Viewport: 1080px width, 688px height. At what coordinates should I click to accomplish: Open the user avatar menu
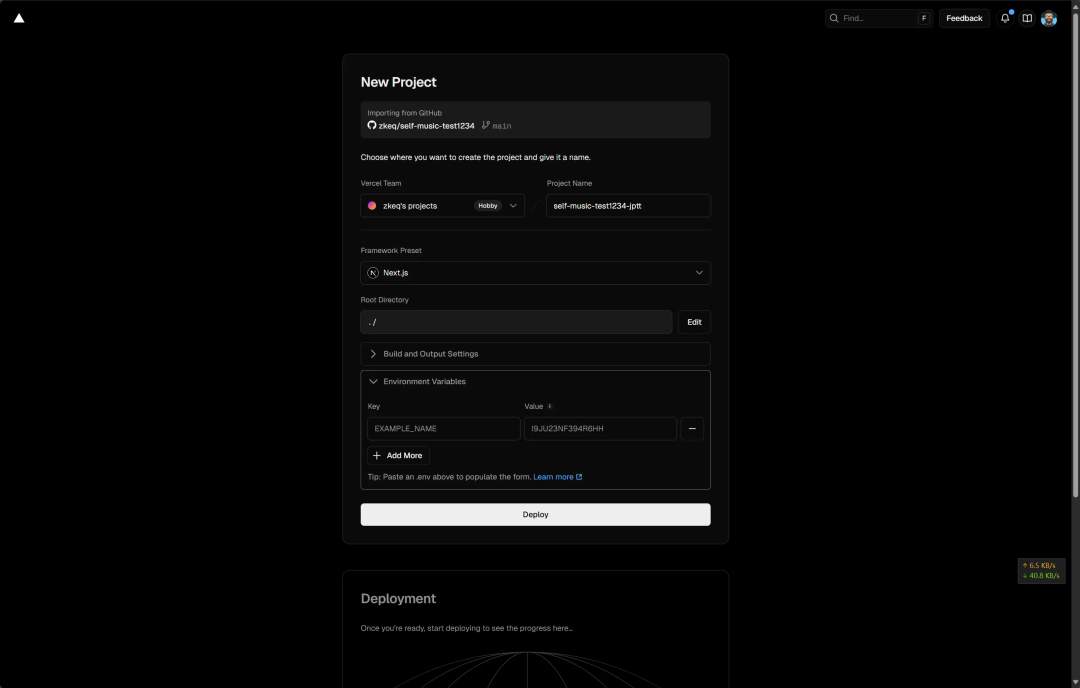(1049, 18)
